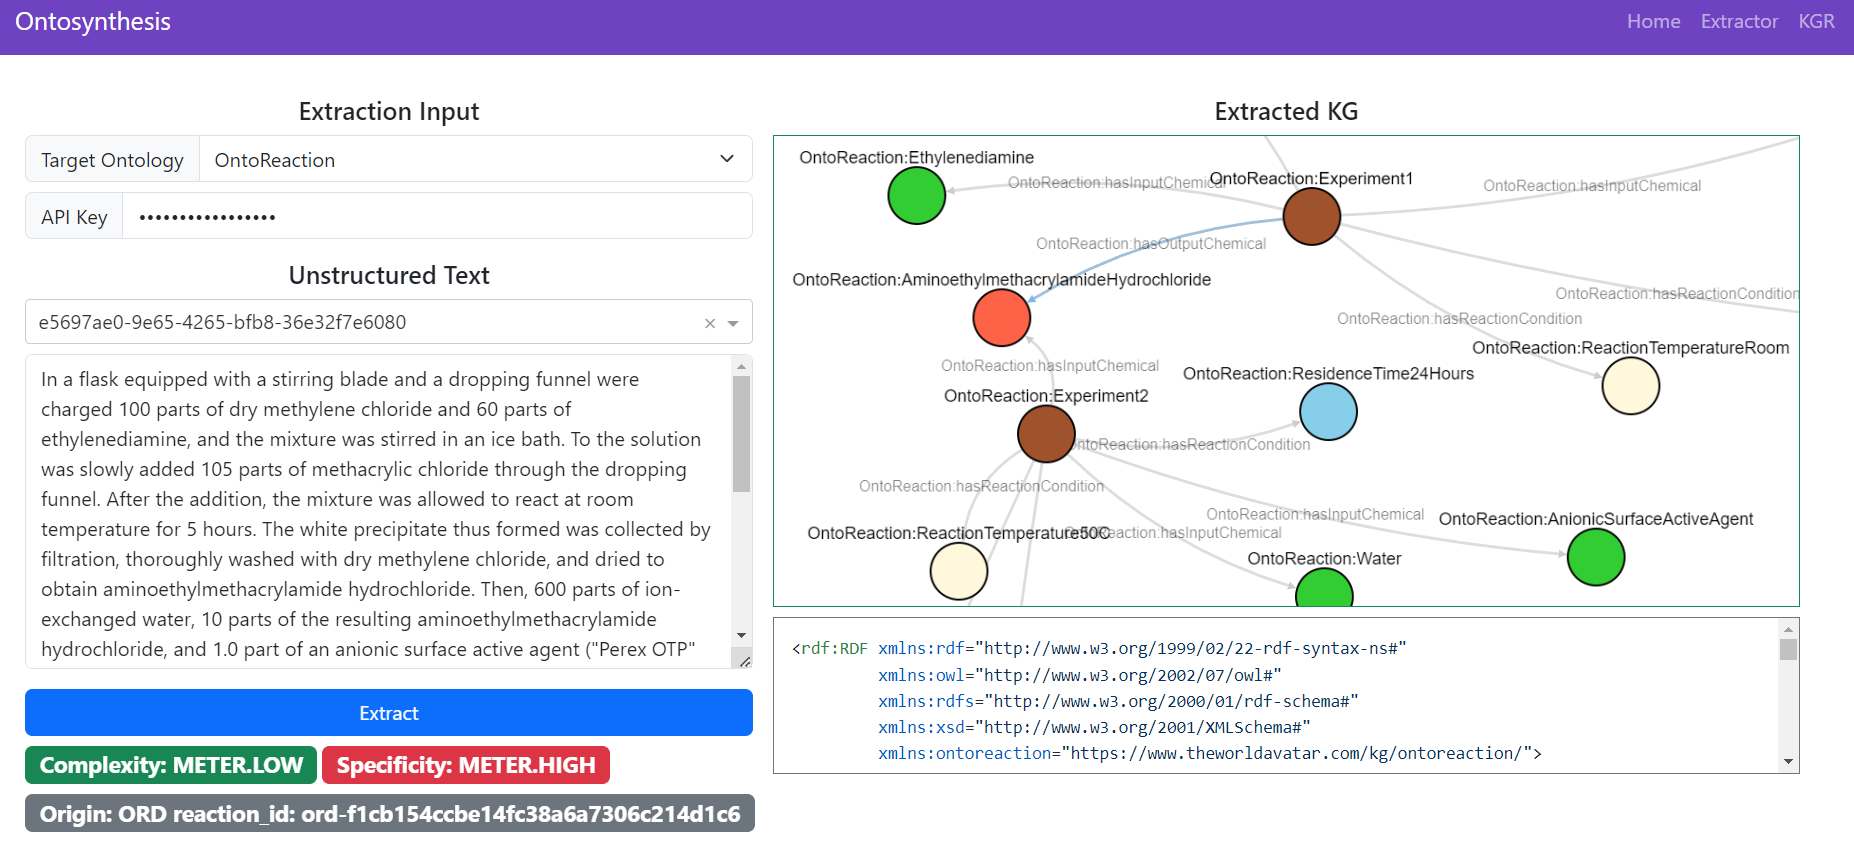Click the green AnionicSurfaceActiveAgent node

[1595, 557]
